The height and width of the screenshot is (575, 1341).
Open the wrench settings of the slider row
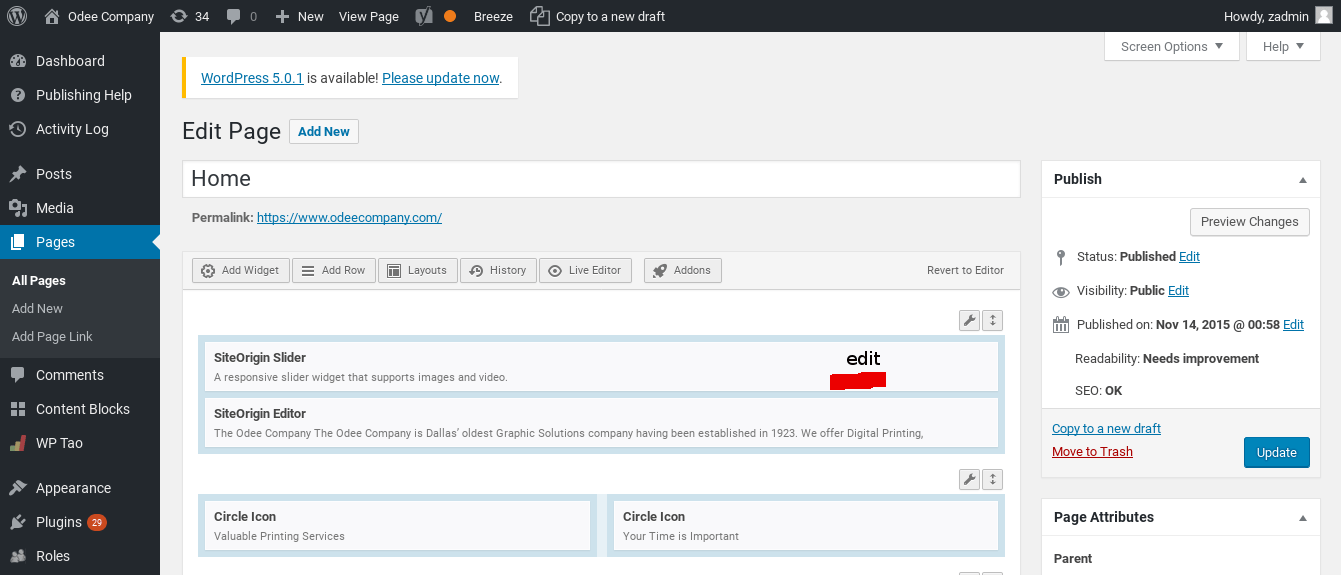[969, 320]
